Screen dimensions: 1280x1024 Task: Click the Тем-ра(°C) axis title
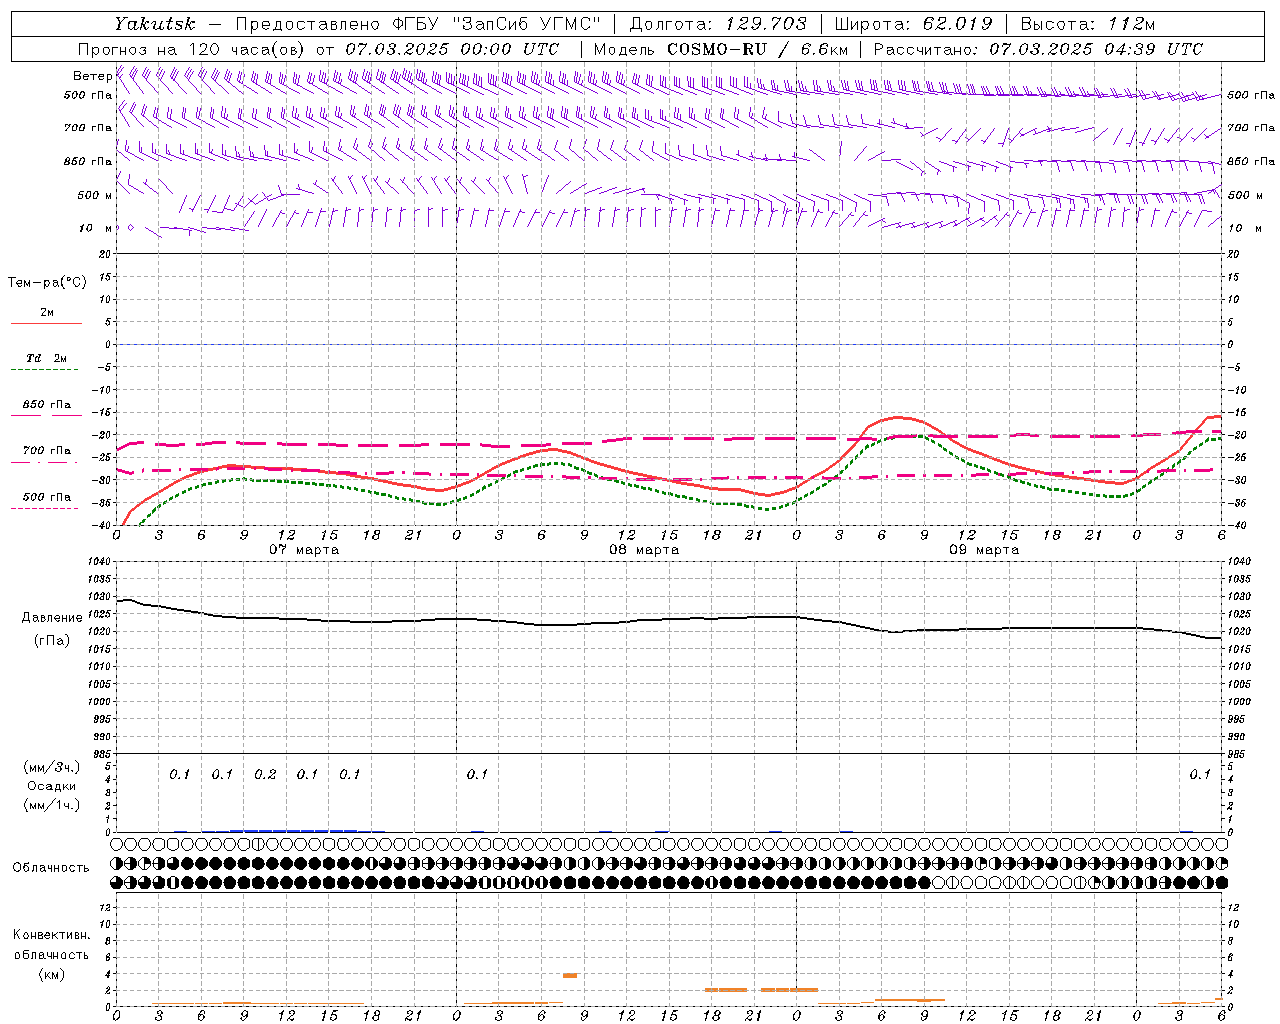point(47,283)
